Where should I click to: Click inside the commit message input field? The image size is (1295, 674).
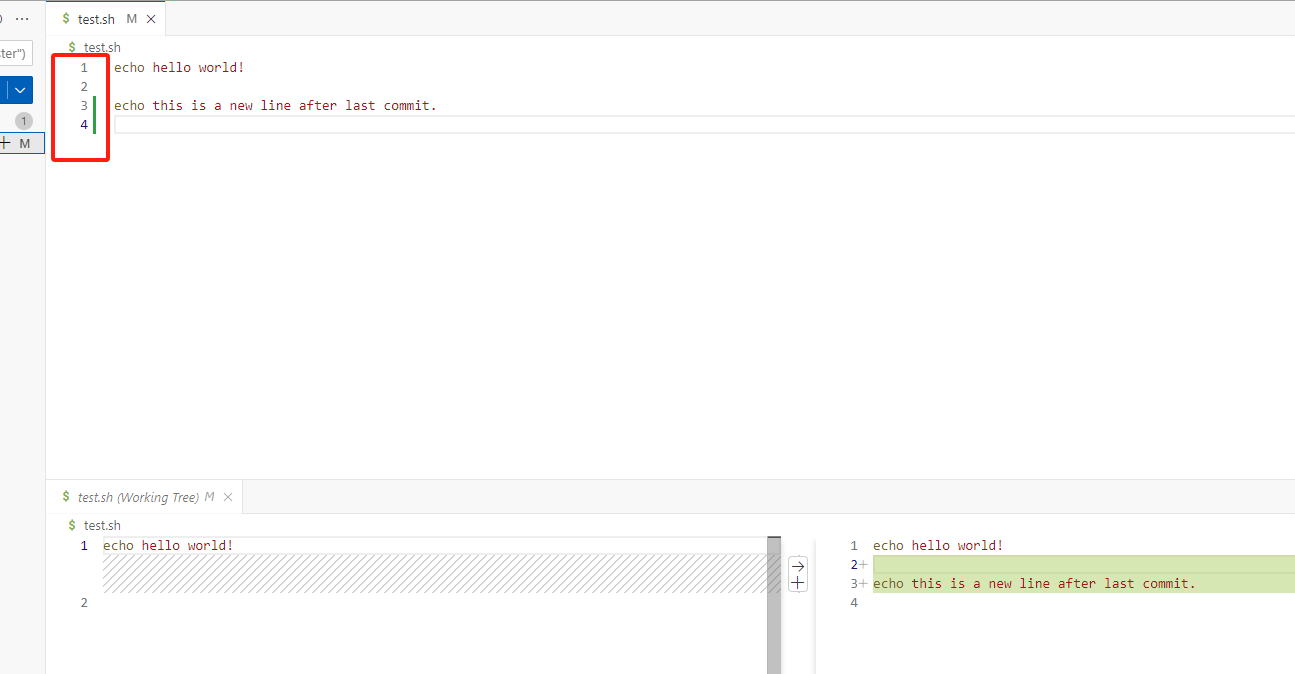(x=15, y=52)
